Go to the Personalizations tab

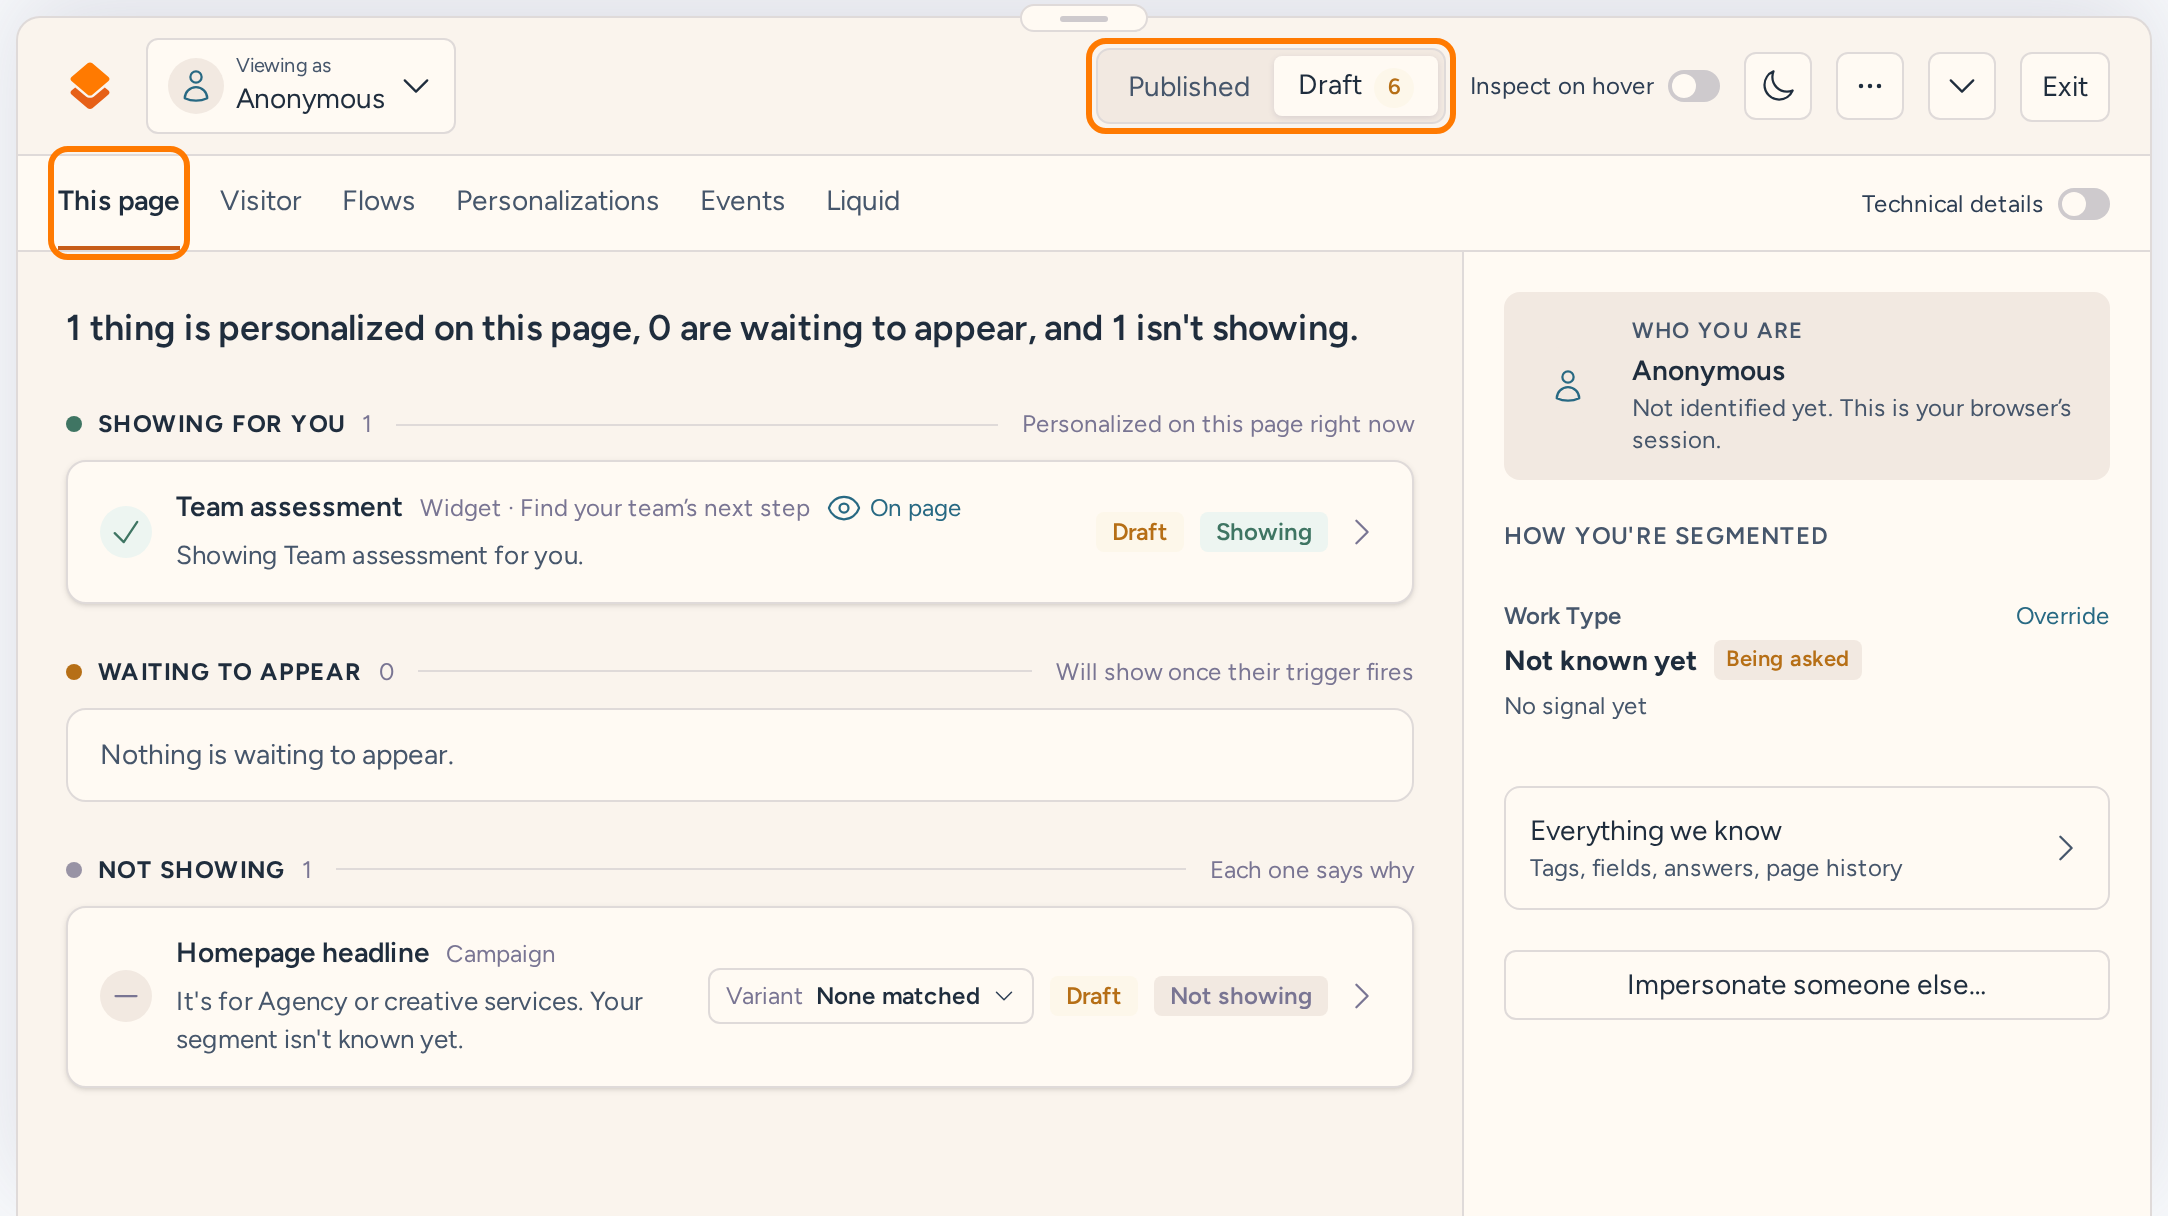[x=557, y=201]
